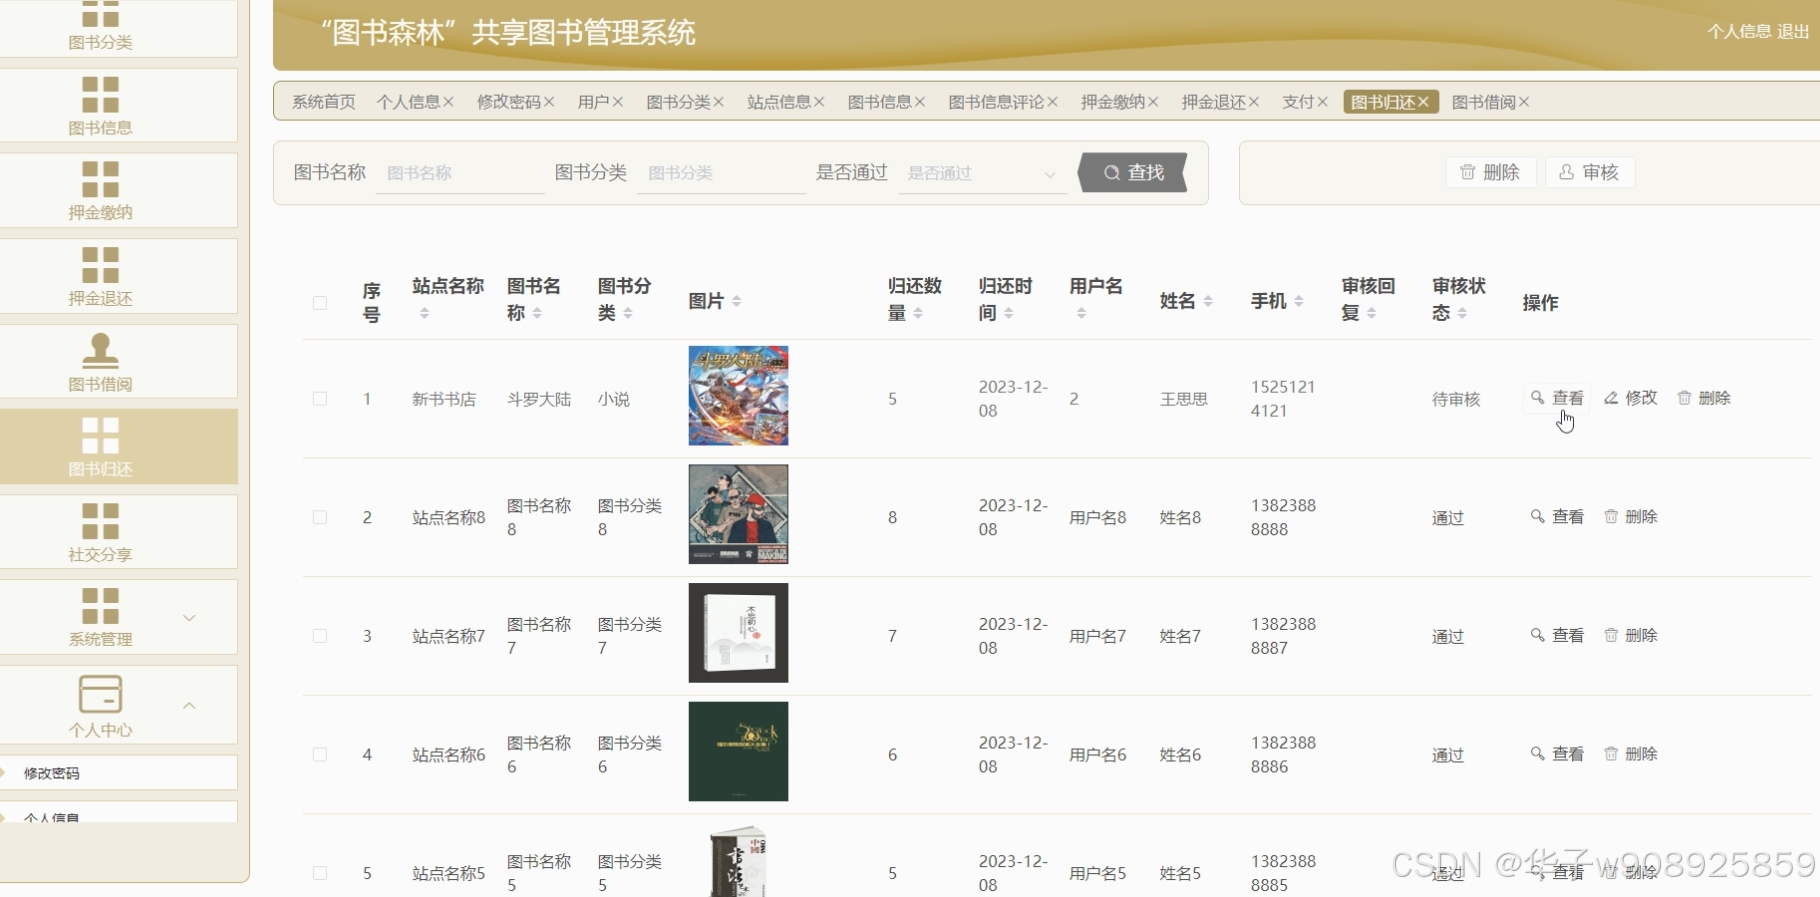Switch to the 系统首页 tab
Viewport: 1820px width, 897px height.
323,102
